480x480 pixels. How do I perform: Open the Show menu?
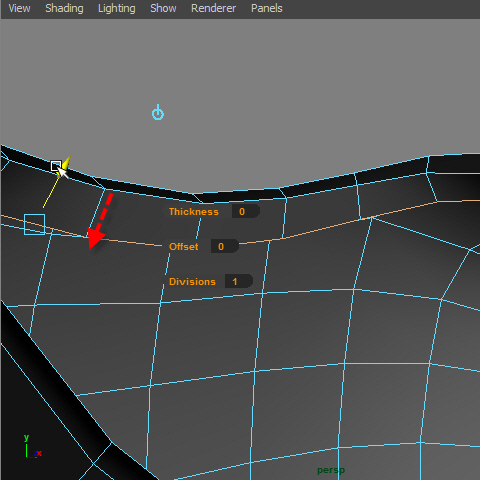pos(163,8)
